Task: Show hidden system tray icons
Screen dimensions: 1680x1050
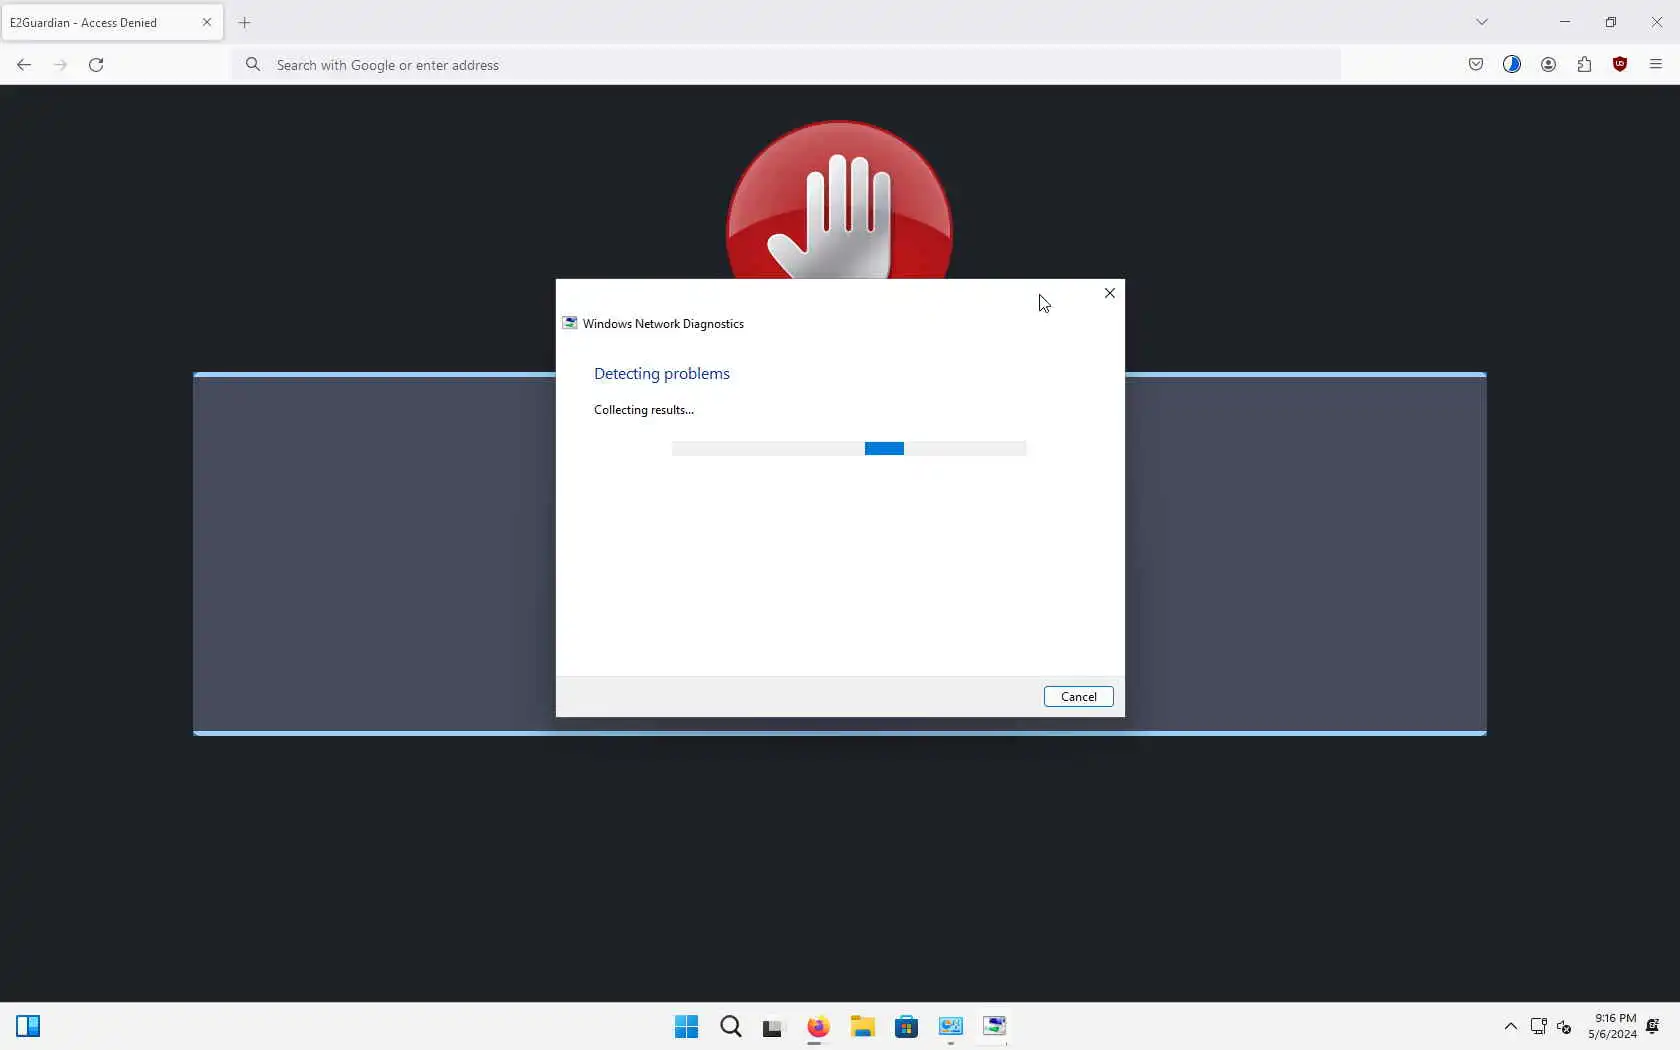Action: point(1511,1027)
